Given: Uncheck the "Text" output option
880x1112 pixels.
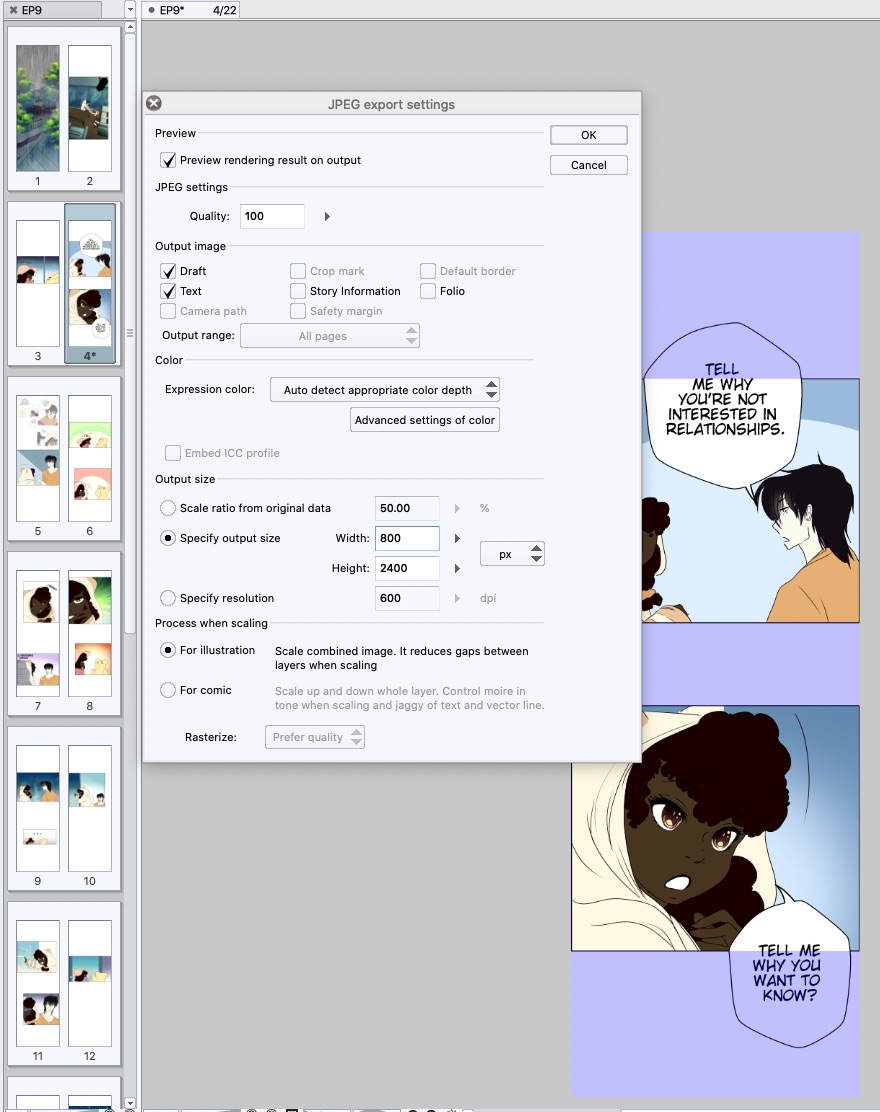Looking at the screenshot, I should [x=167, y=291].
